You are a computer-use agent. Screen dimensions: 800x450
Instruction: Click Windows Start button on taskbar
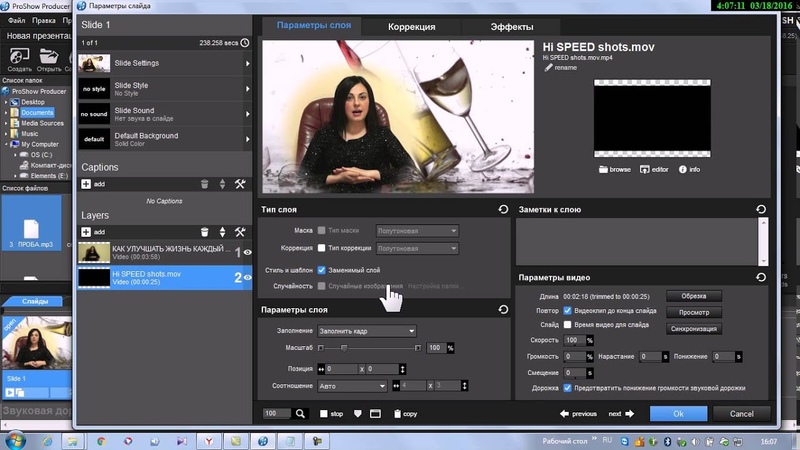pyautogui.click(x=14, y=441)
